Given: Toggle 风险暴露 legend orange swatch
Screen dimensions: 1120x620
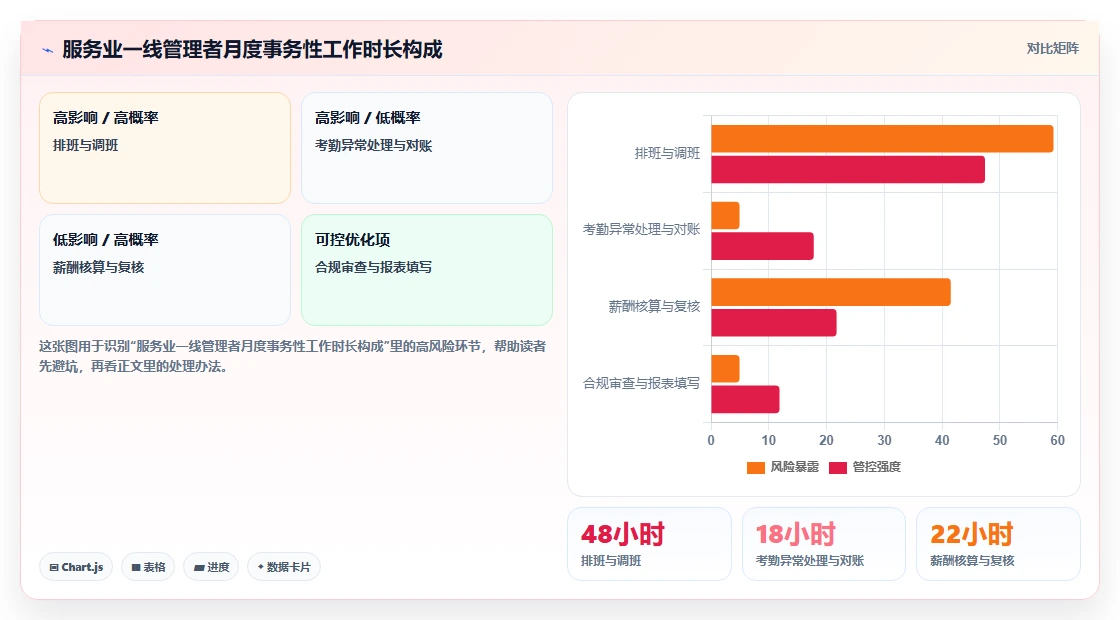Looking at the screenshot, I should pos(756,468).
